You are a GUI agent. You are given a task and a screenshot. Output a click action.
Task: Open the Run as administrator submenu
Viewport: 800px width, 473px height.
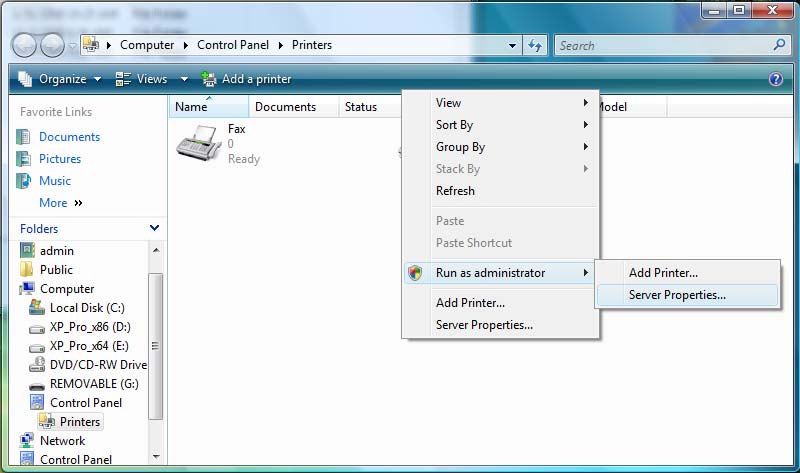click(x=501, y=273)
